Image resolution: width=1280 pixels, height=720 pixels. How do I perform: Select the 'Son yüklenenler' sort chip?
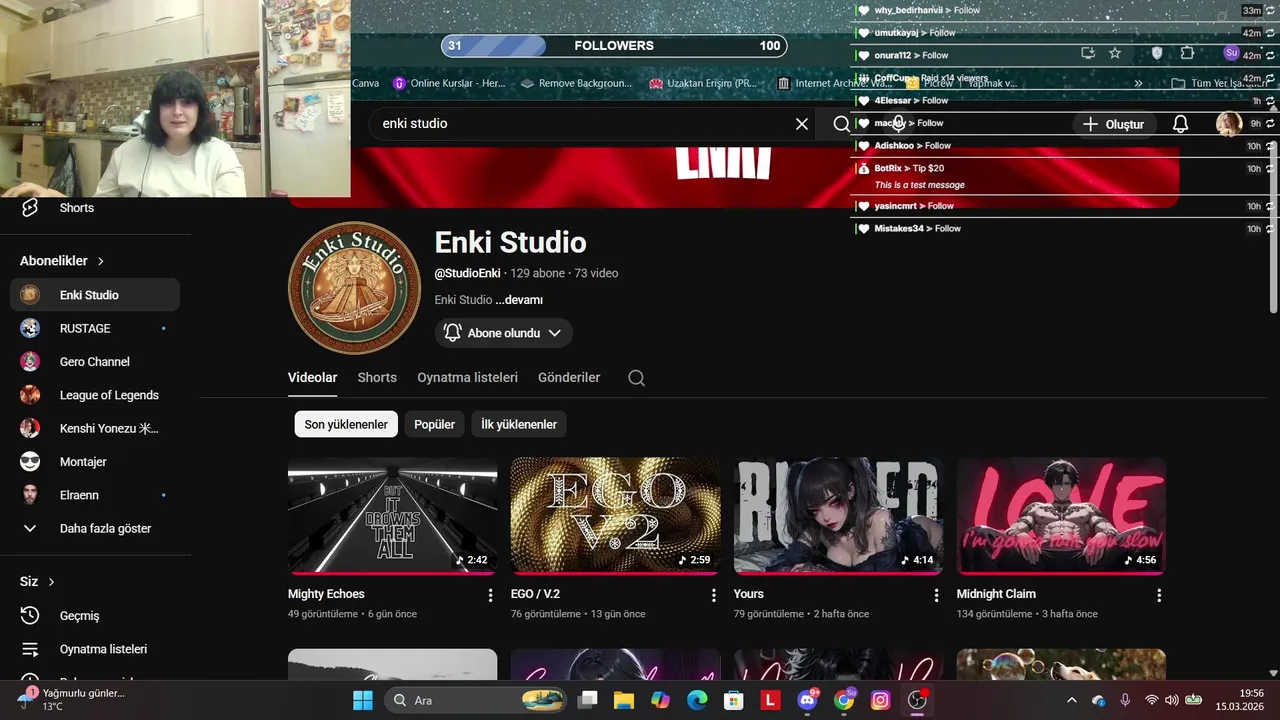click(346, 424)
